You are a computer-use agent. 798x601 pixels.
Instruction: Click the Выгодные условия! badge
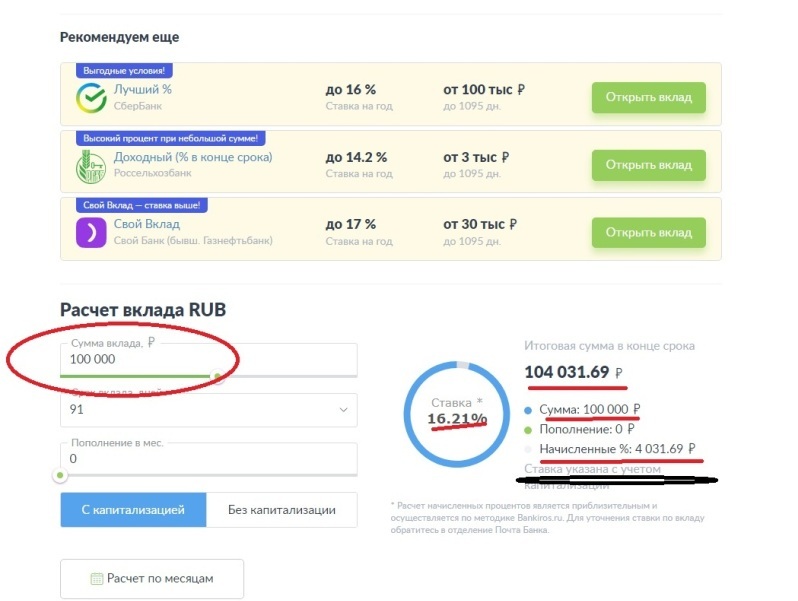(x=124, y=70)
